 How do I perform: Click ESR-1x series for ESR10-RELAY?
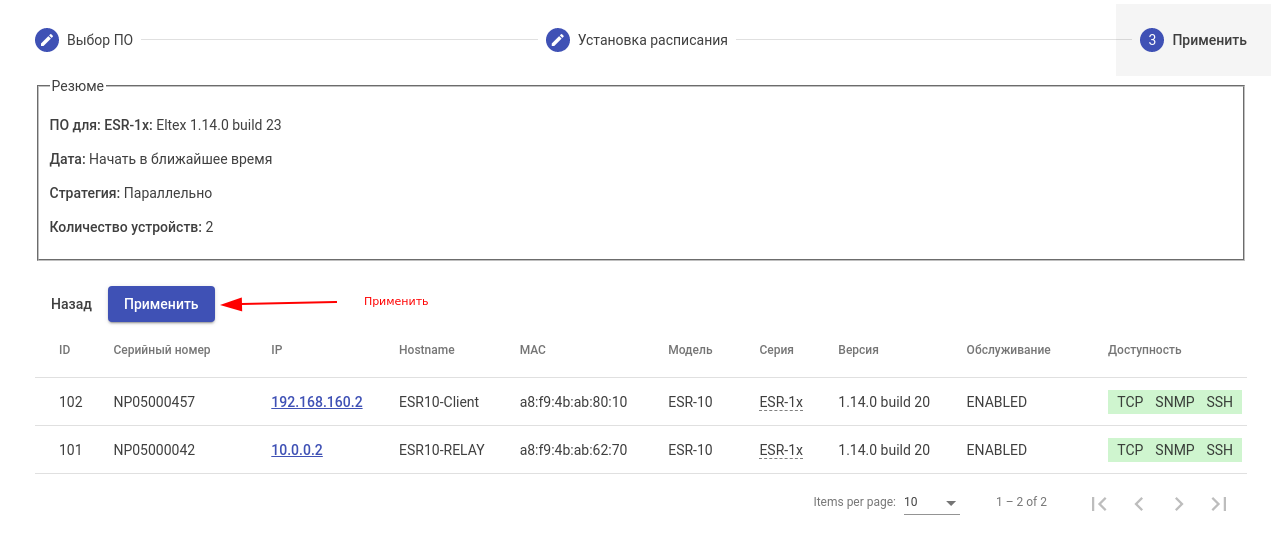(780, 450)
